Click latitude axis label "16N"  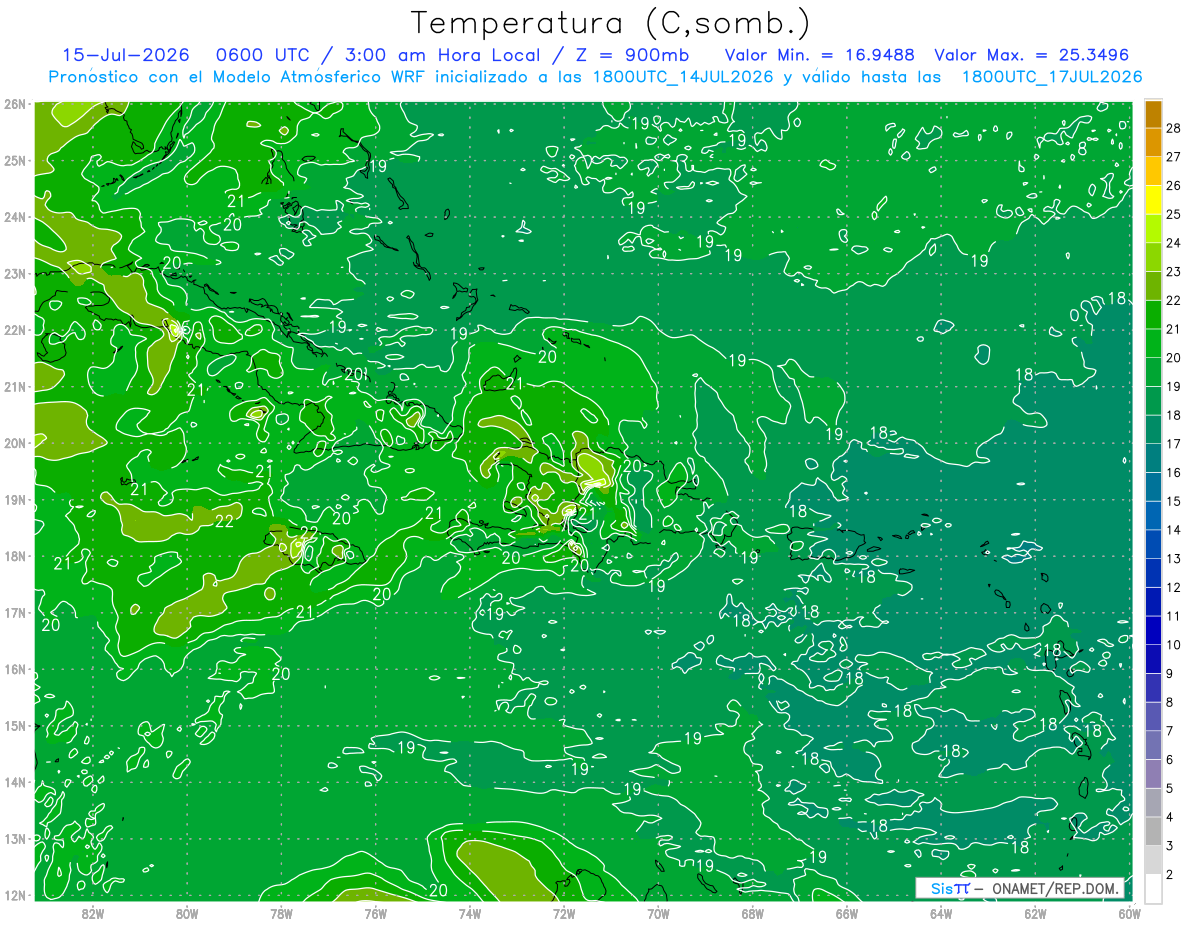(x=14, y=669)
